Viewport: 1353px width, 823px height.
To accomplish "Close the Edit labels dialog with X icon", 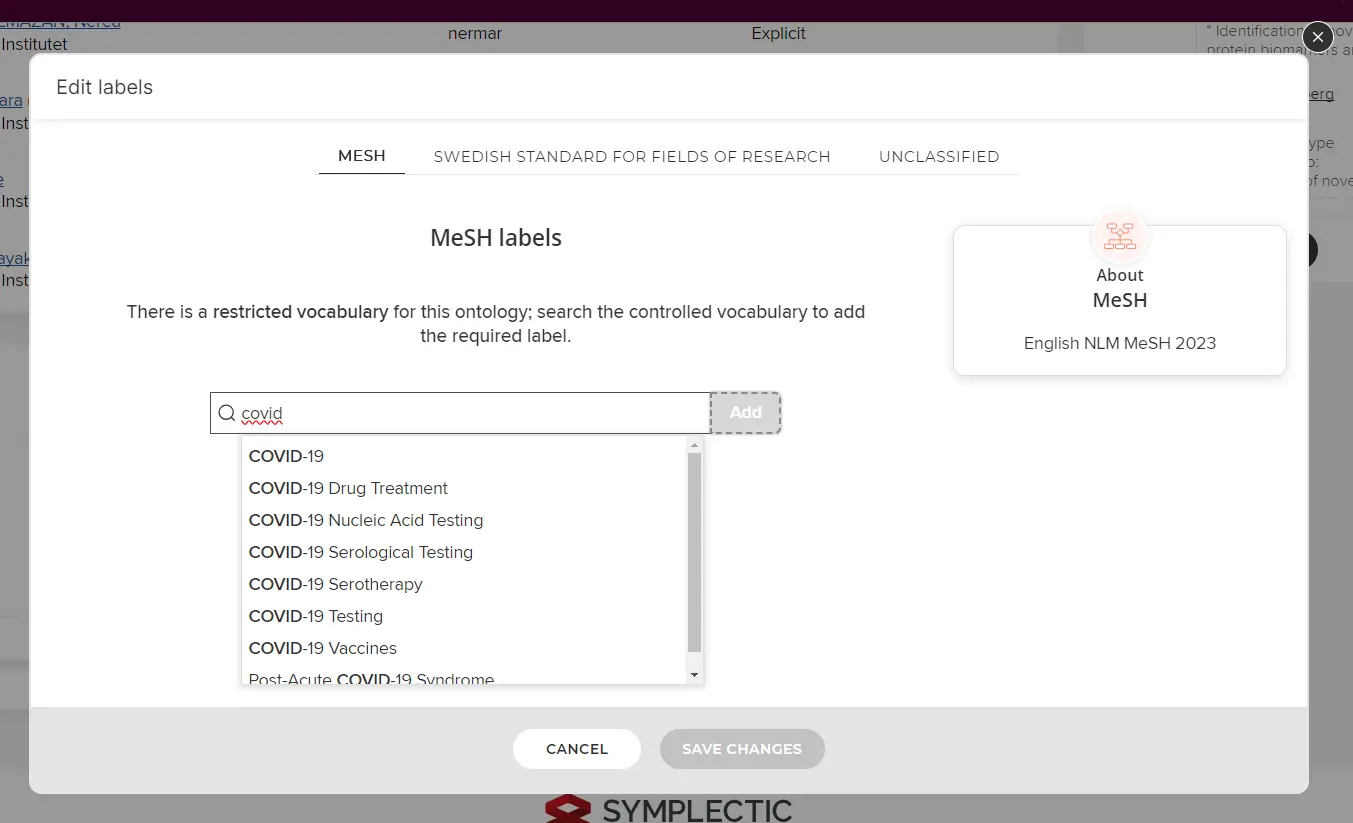I will 1317,37.
